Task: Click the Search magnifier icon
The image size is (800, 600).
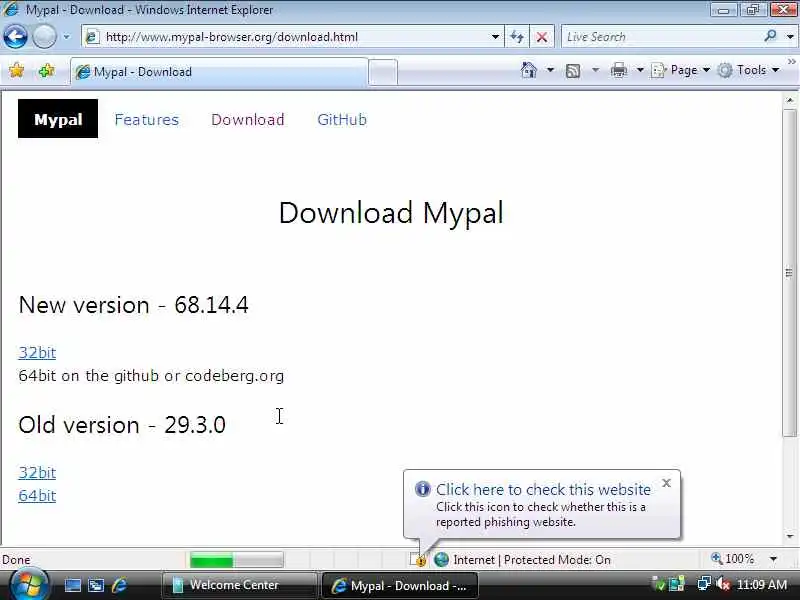Action: coord(770,36)
